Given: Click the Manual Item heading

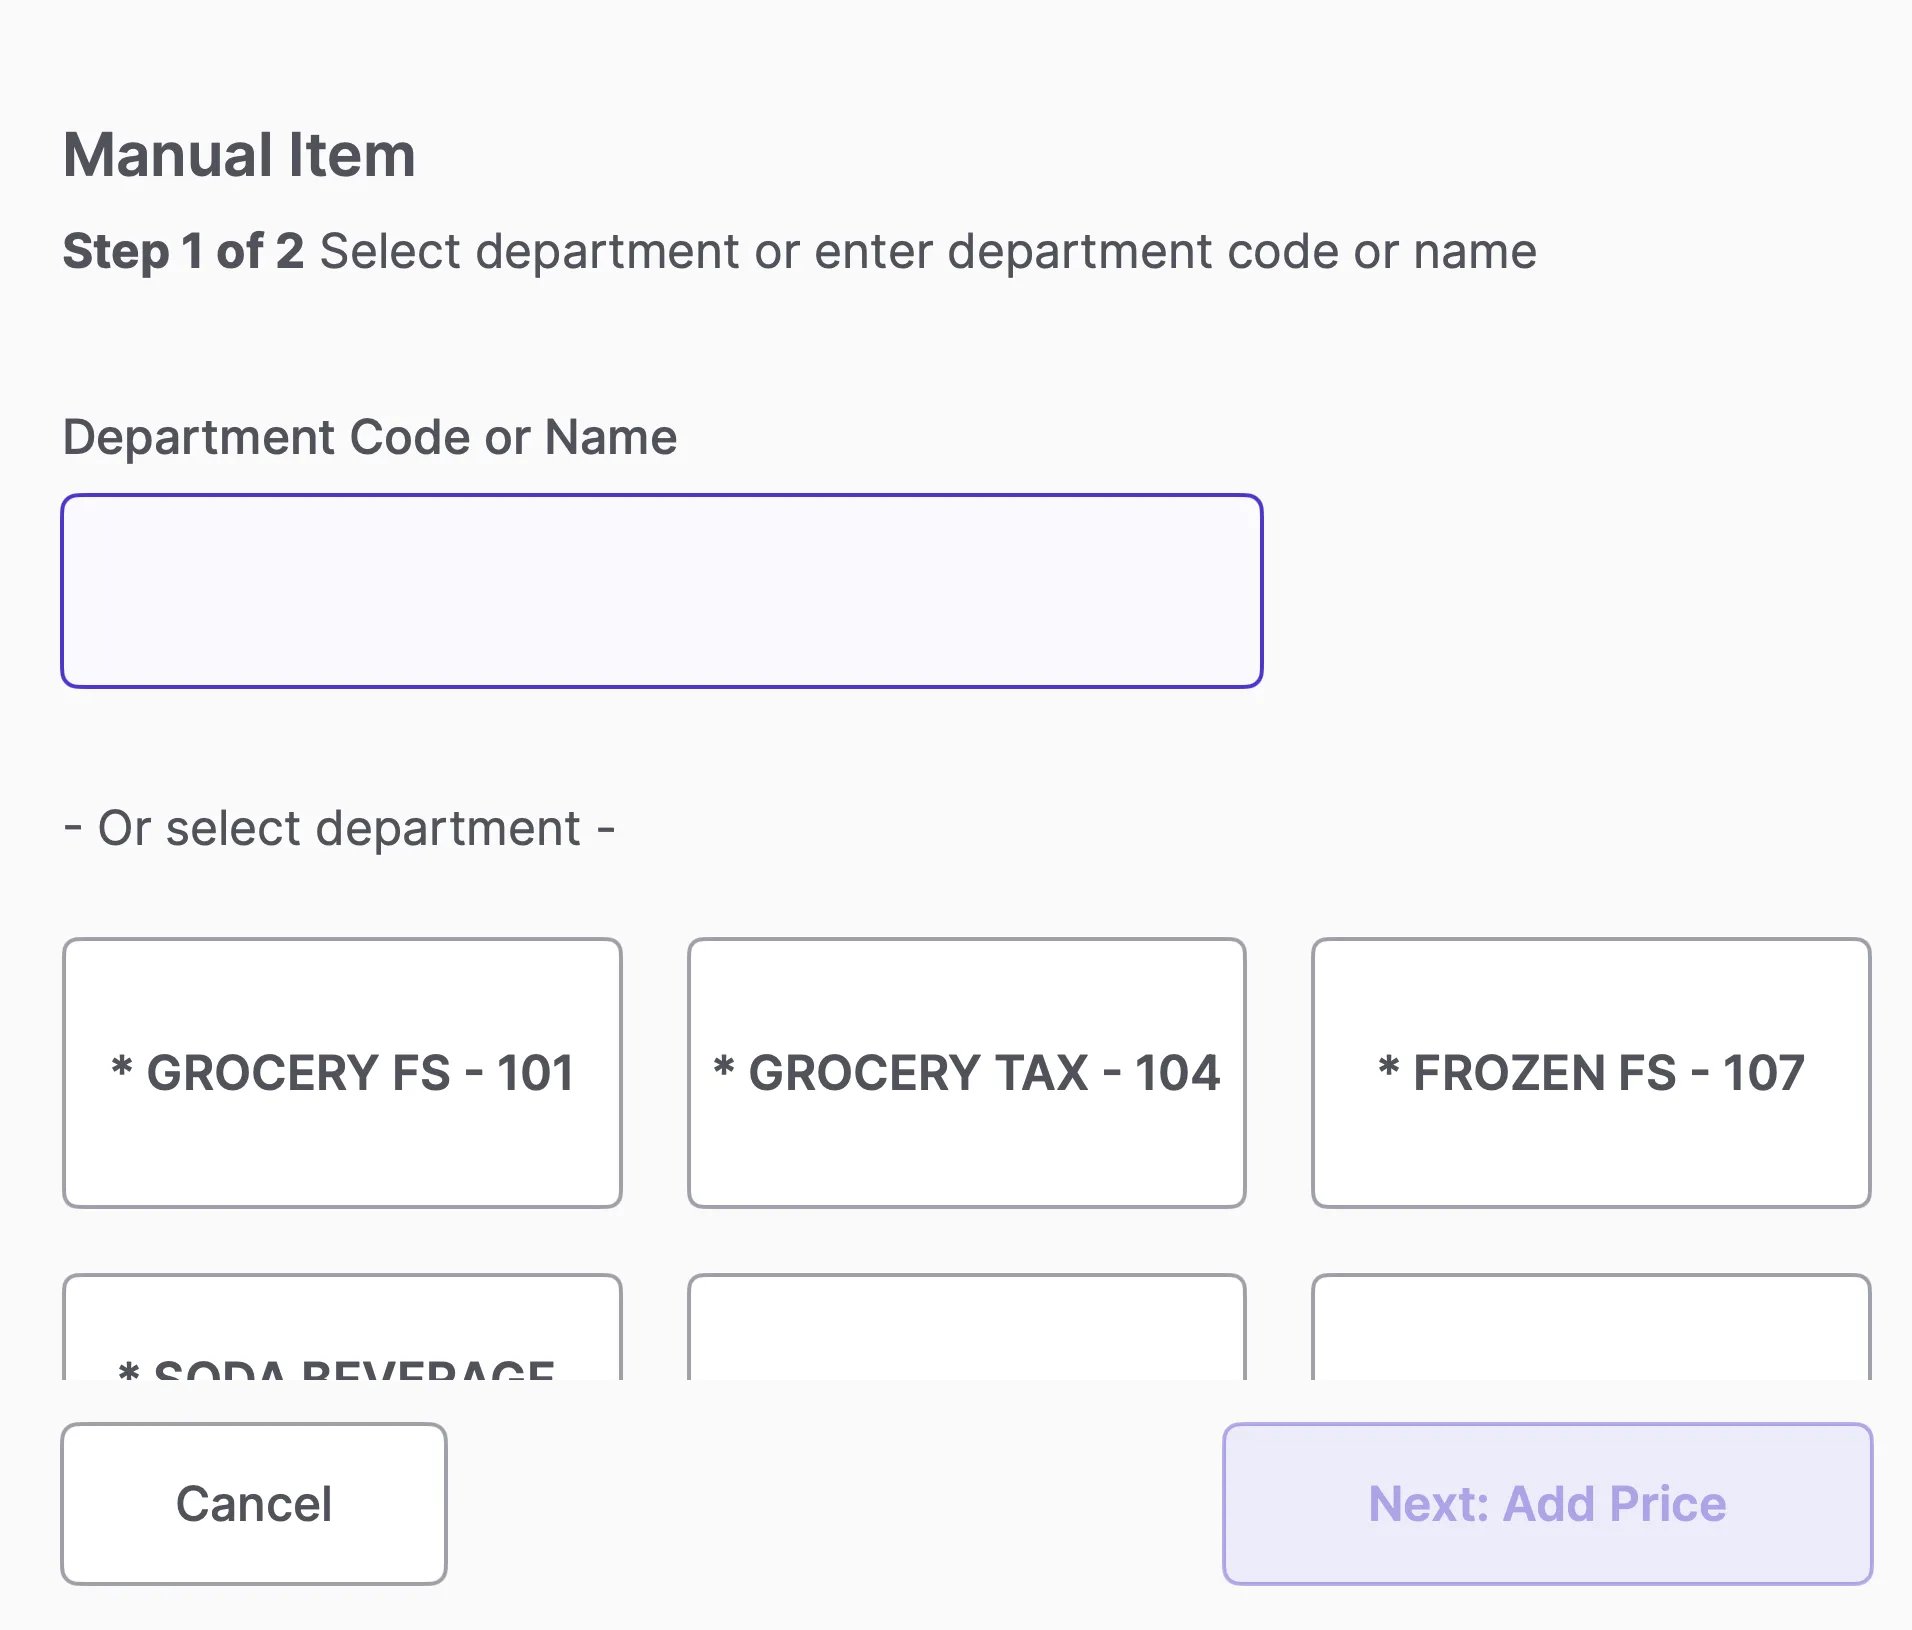Looking at the screenshot, I should coord(239,156).
